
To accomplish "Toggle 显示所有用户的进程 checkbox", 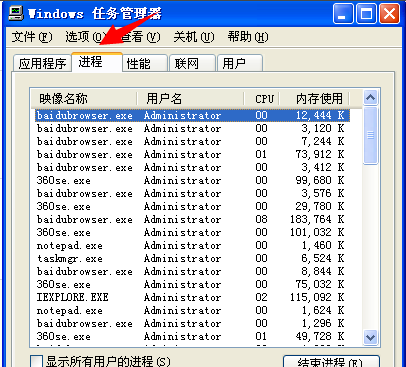I will pyautogui.click(x=36, y=362).
